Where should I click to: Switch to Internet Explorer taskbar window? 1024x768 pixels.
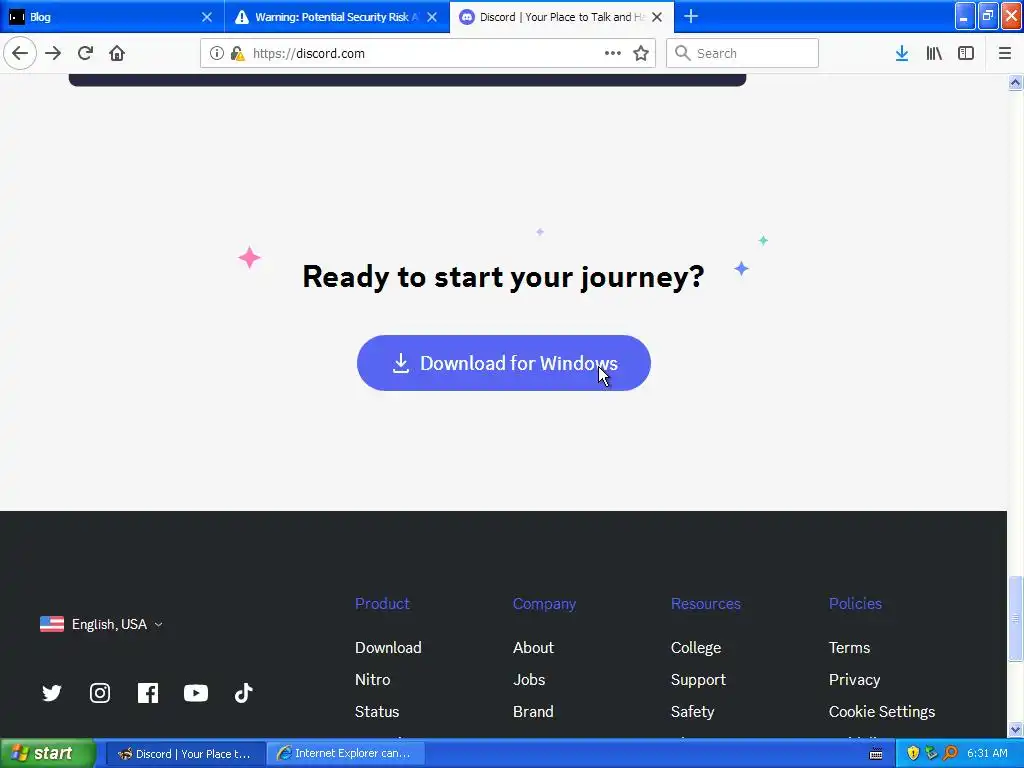(x=345, y=754)
